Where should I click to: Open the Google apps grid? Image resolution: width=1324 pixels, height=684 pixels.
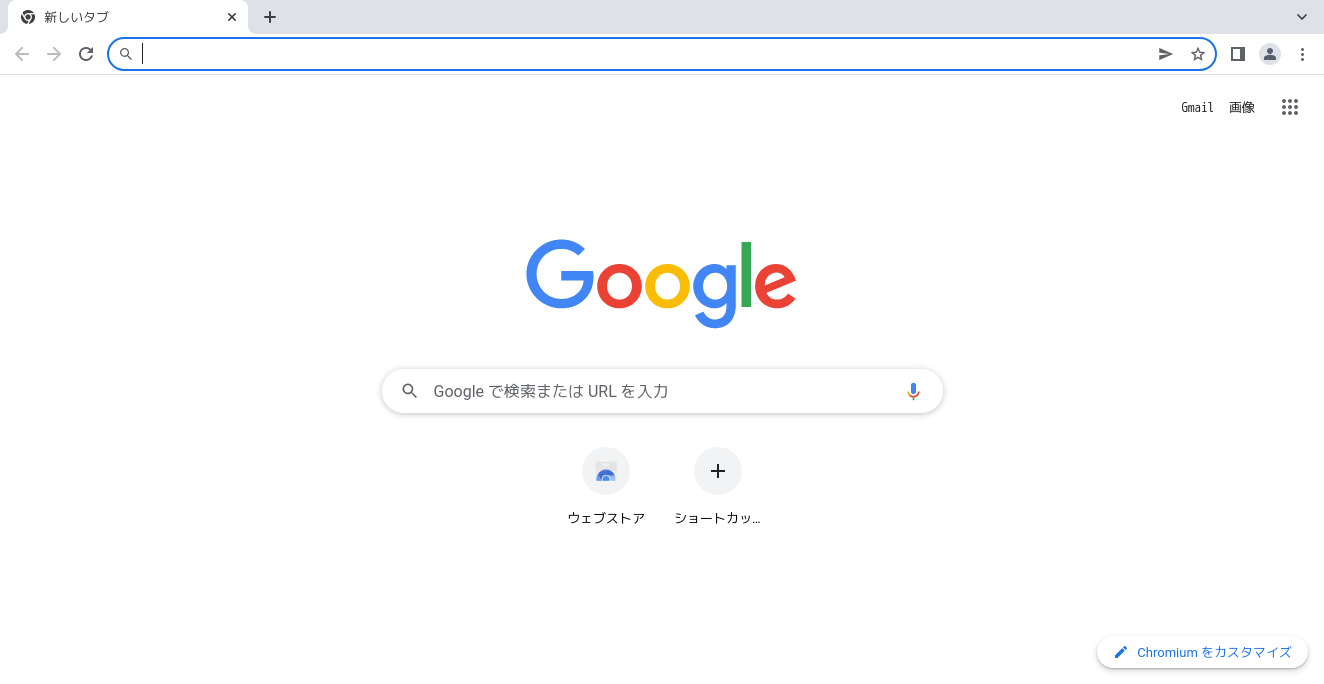click(1290, 107)
